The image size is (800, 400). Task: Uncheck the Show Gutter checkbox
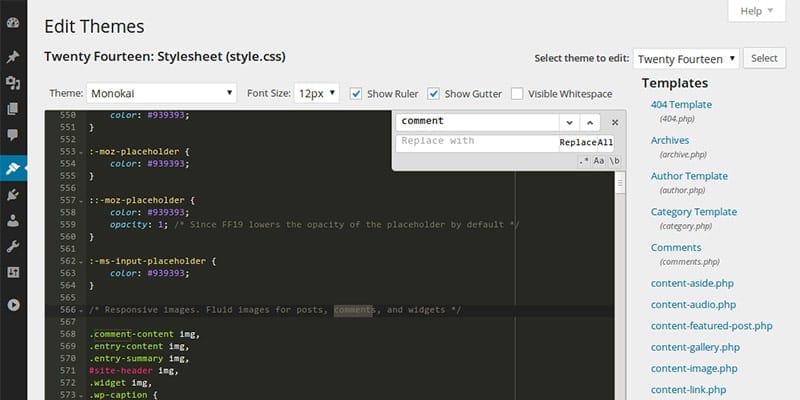click(x=433, y=94)
